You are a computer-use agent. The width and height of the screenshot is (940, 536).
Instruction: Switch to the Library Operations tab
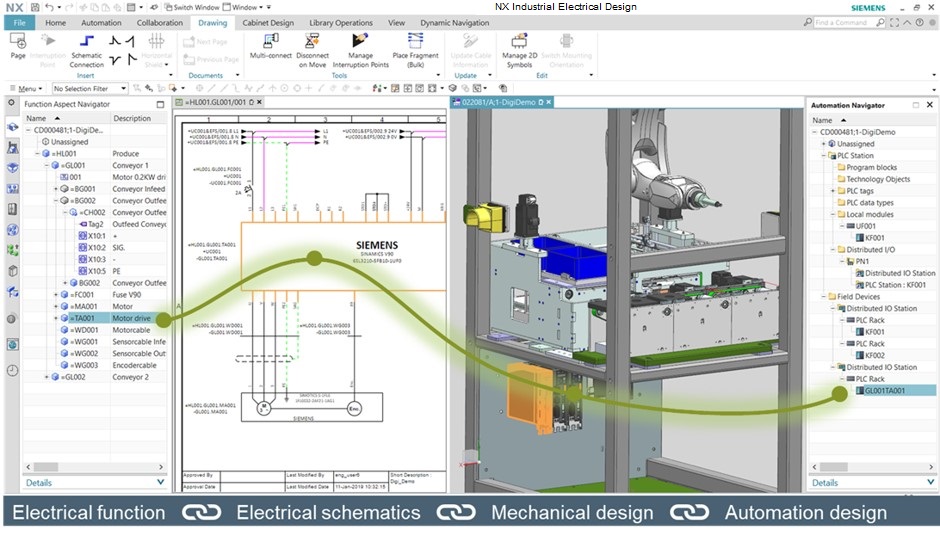340,23
